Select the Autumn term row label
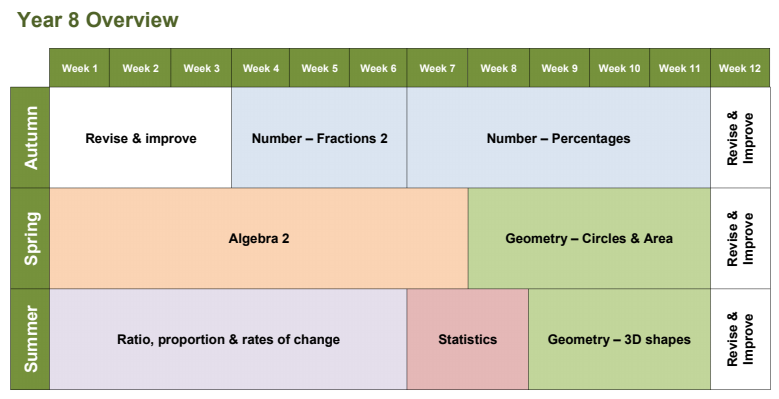The image size is (779, 399). pos(30,138)
